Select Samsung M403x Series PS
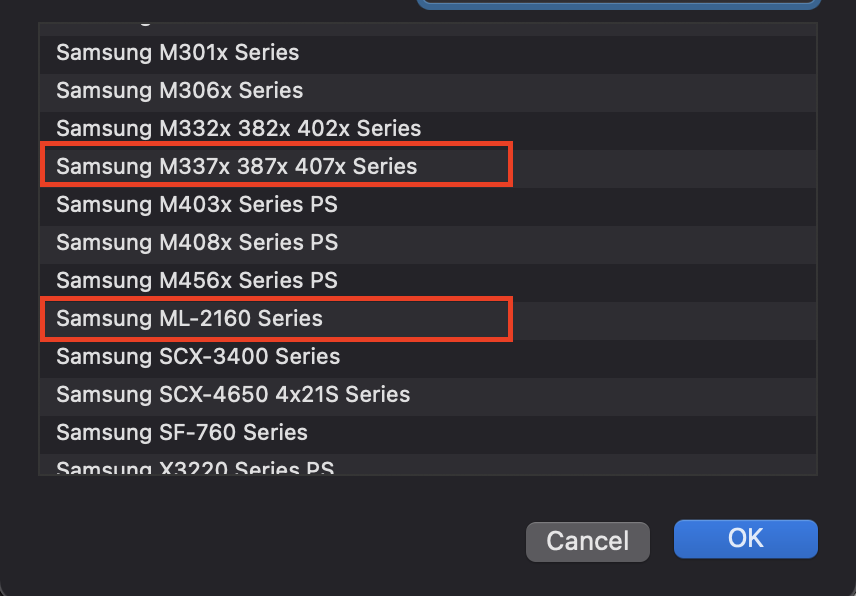Viewport: 856px width, 596px height. [197, 204]
